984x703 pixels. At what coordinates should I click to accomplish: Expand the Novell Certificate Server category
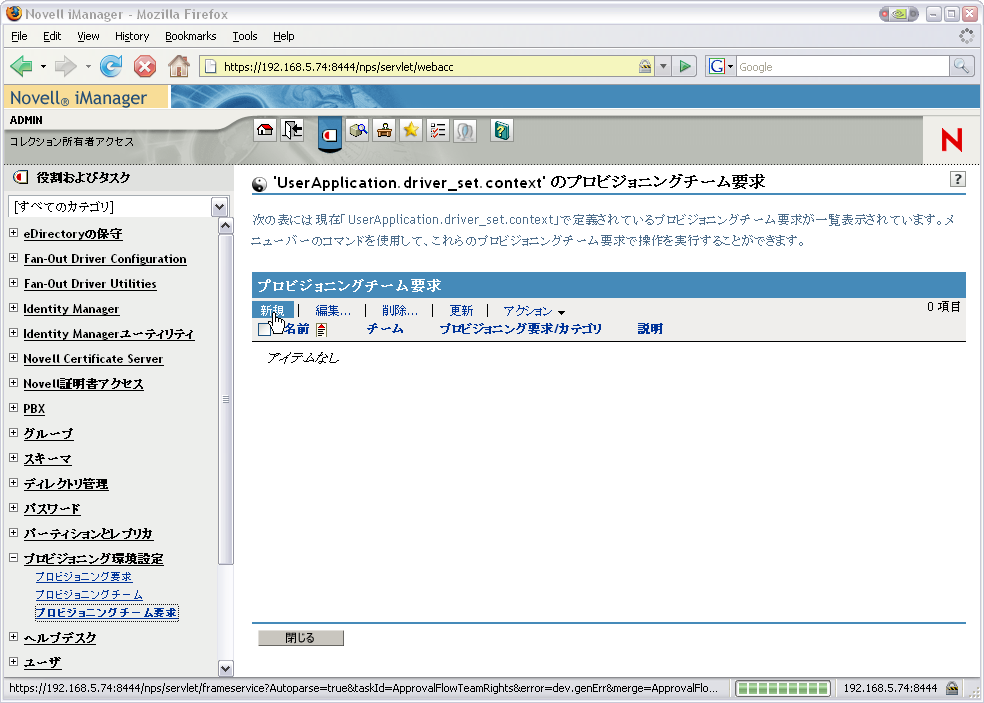[x=13, y=358]
